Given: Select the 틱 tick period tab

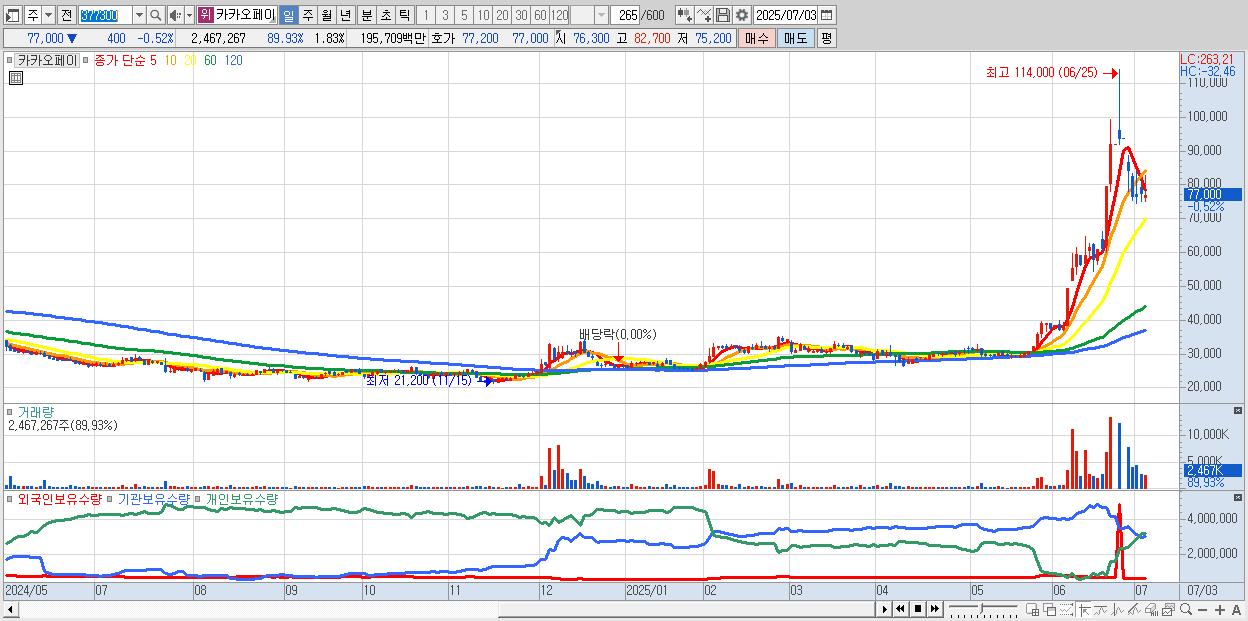Looking at the screenshot, I should pyautogui.click(x=404, y=15).
